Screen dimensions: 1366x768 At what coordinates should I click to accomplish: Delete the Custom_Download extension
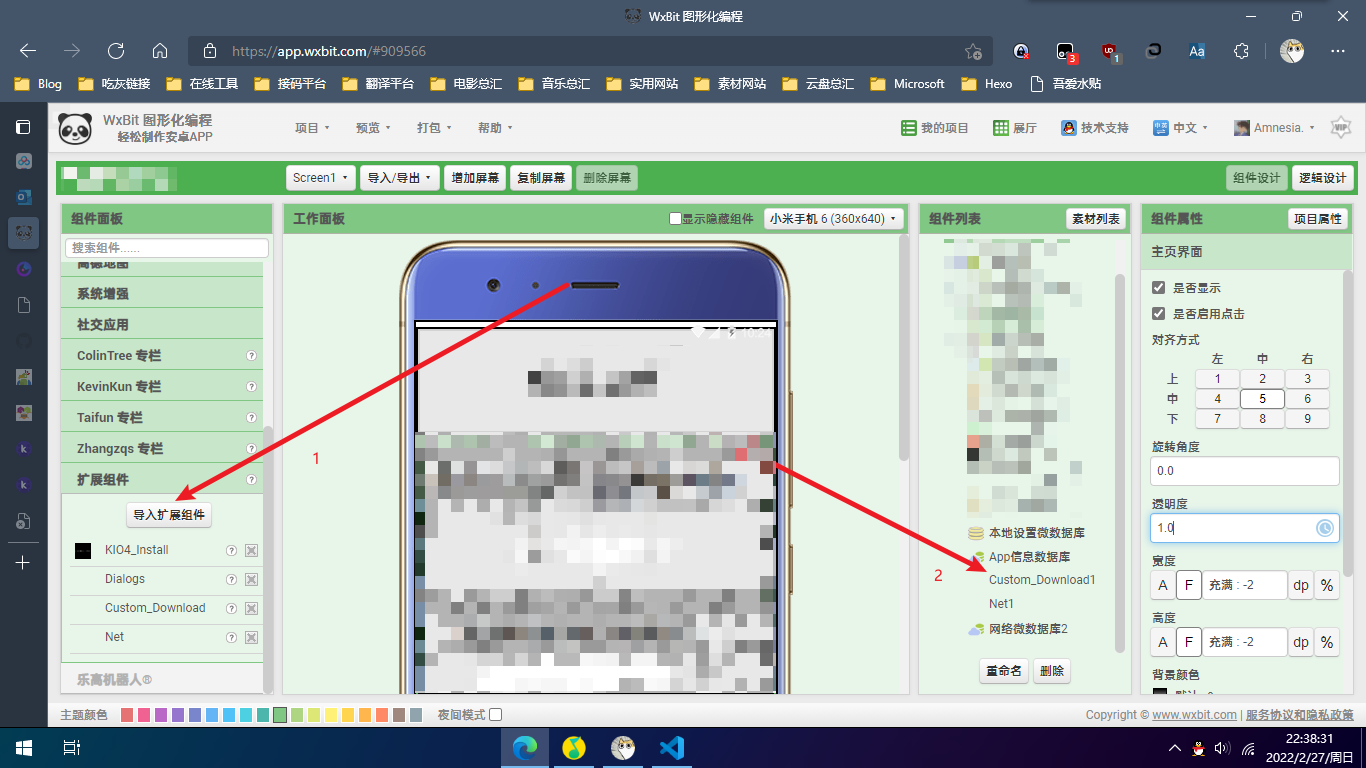pos(252,609)
